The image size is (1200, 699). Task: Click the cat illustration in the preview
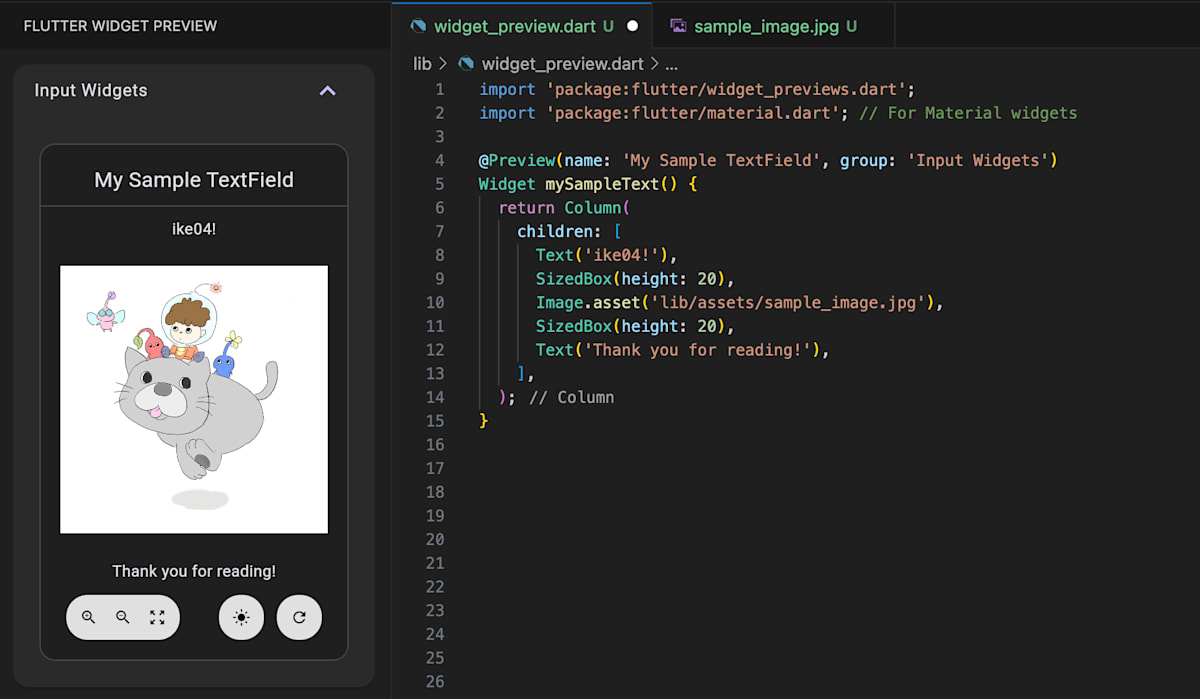194,399
